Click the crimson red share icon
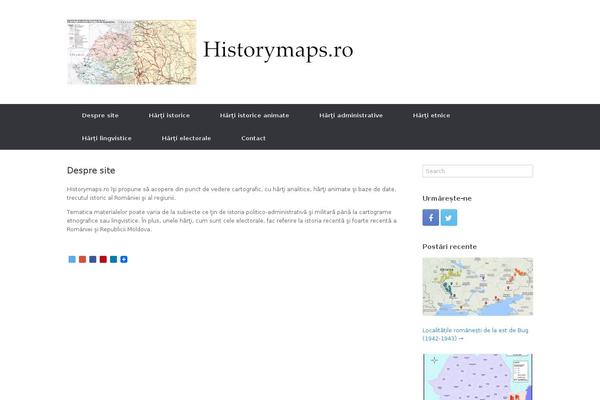 click(103, 259)
